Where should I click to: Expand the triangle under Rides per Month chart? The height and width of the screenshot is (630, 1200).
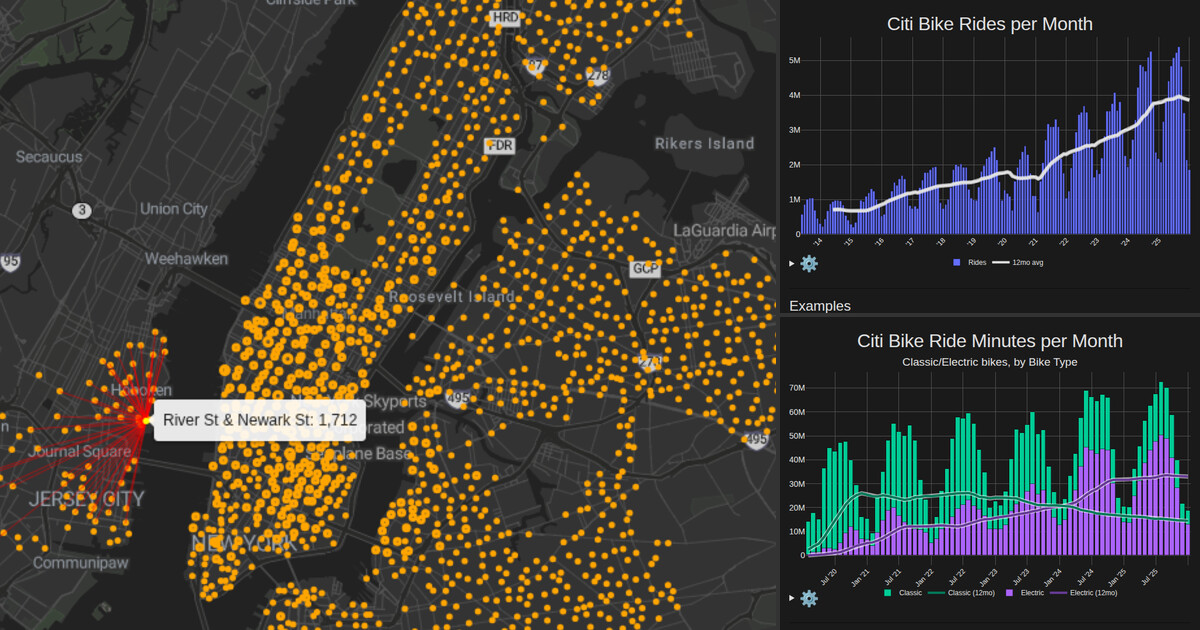792,264
